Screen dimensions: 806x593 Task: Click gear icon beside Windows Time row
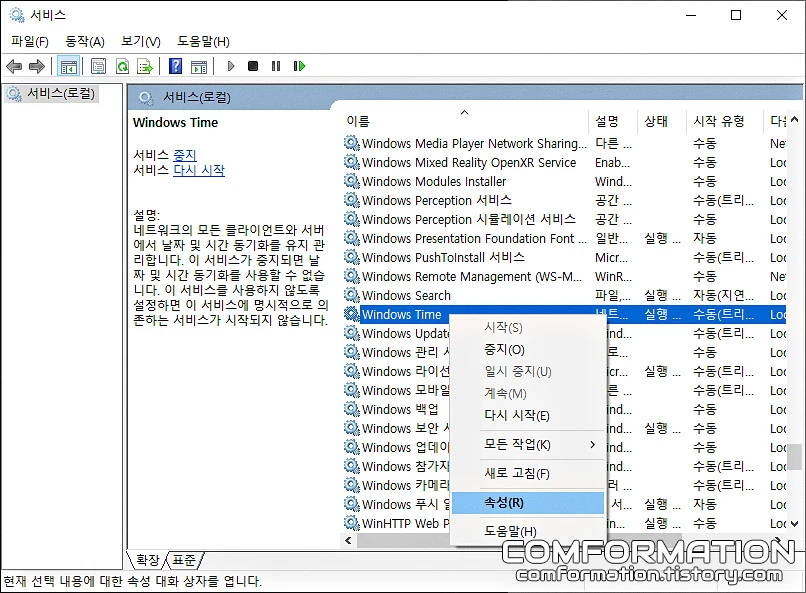pos(352,314)
